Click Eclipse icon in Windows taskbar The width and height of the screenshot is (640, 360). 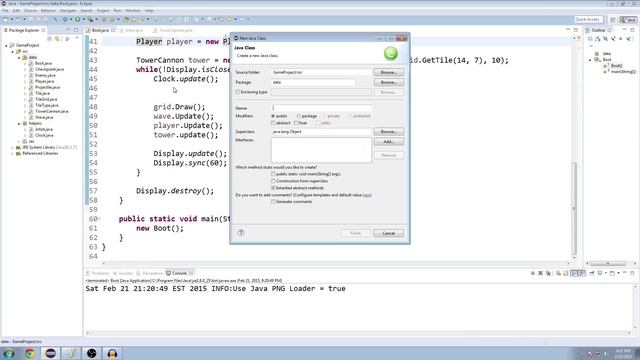point(51,353)
